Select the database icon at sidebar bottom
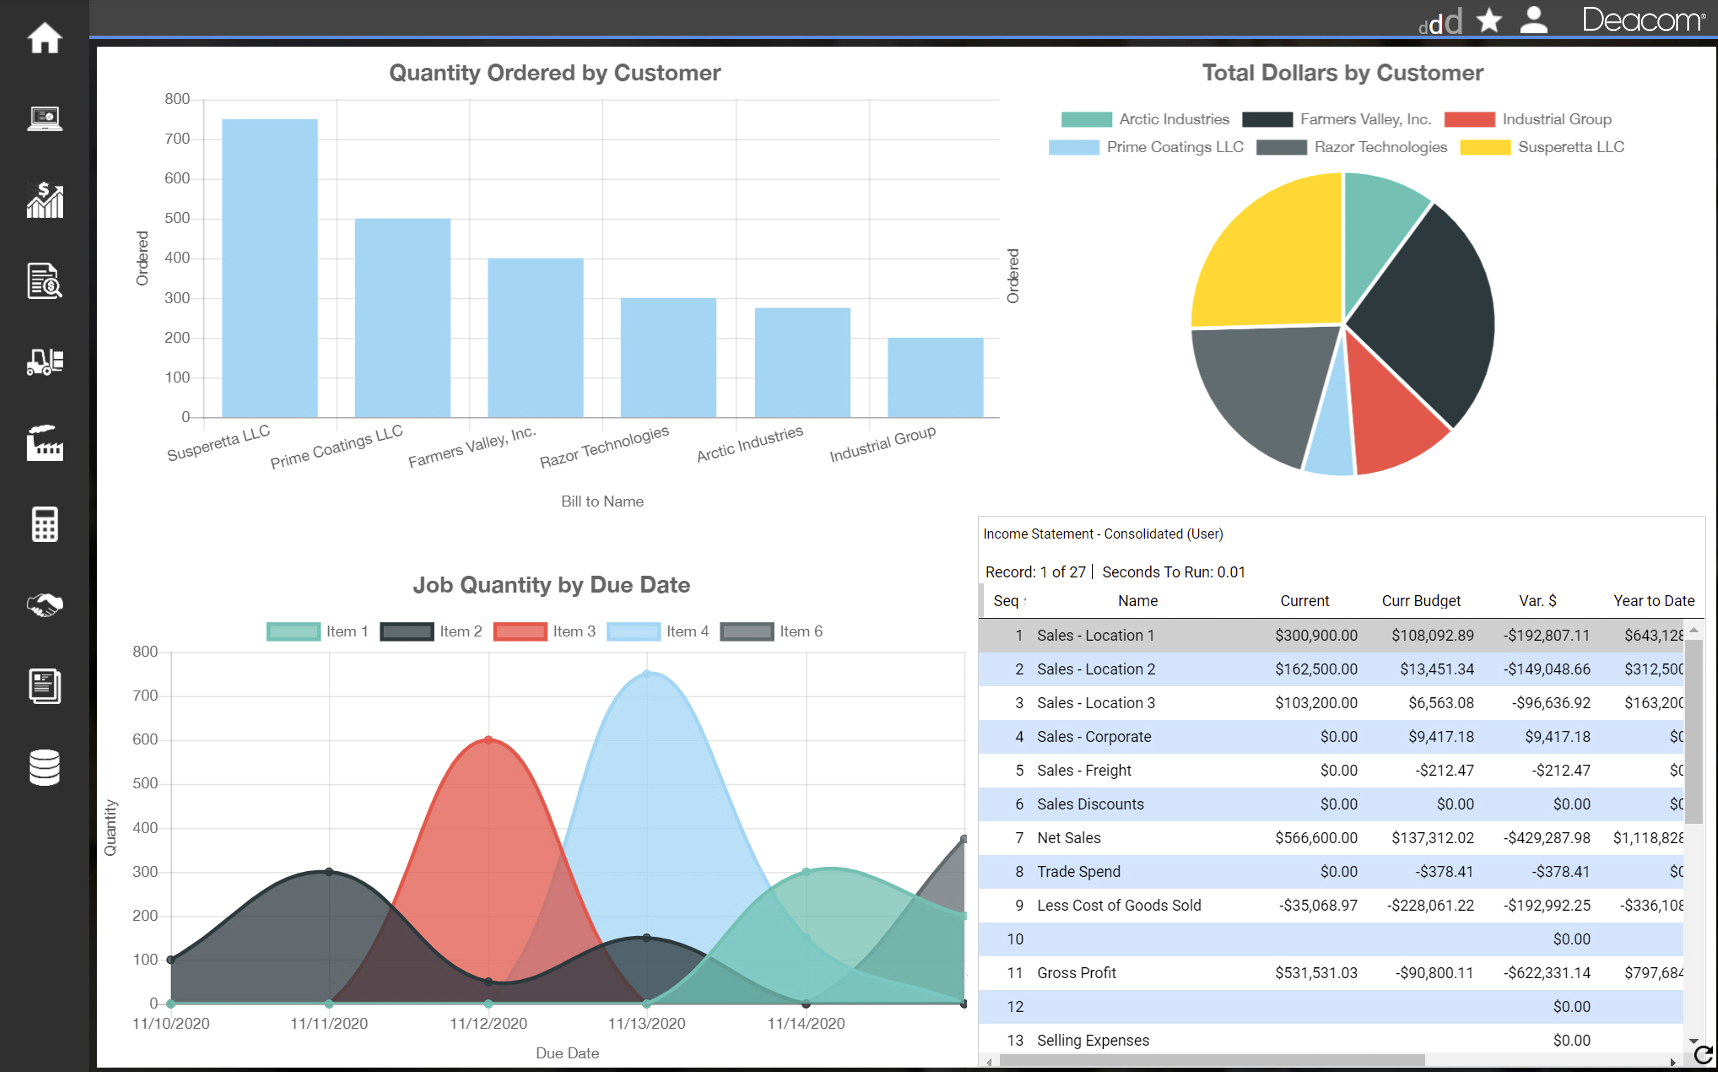This screenshot has width=1718, height=1072. (44, 766)
